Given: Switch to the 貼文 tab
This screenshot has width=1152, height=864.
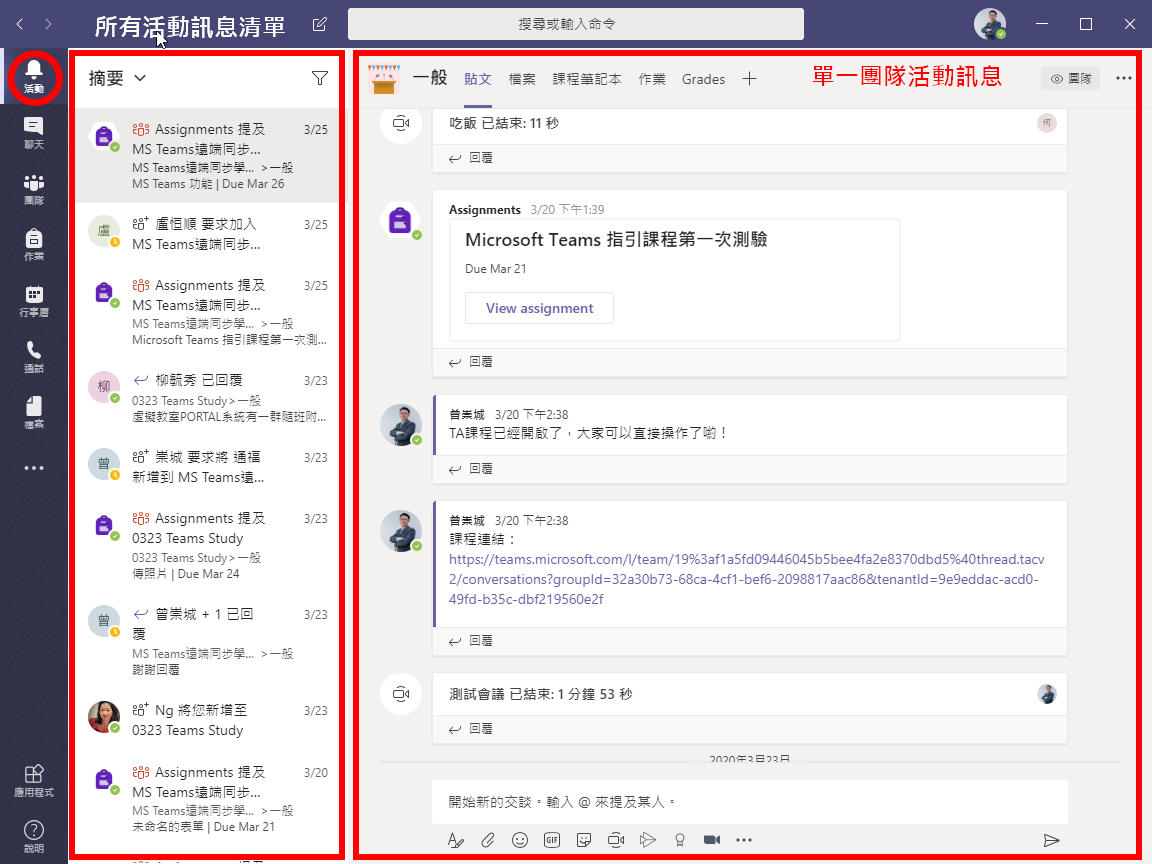Looking at the screenshot, I should coord(478,79).
